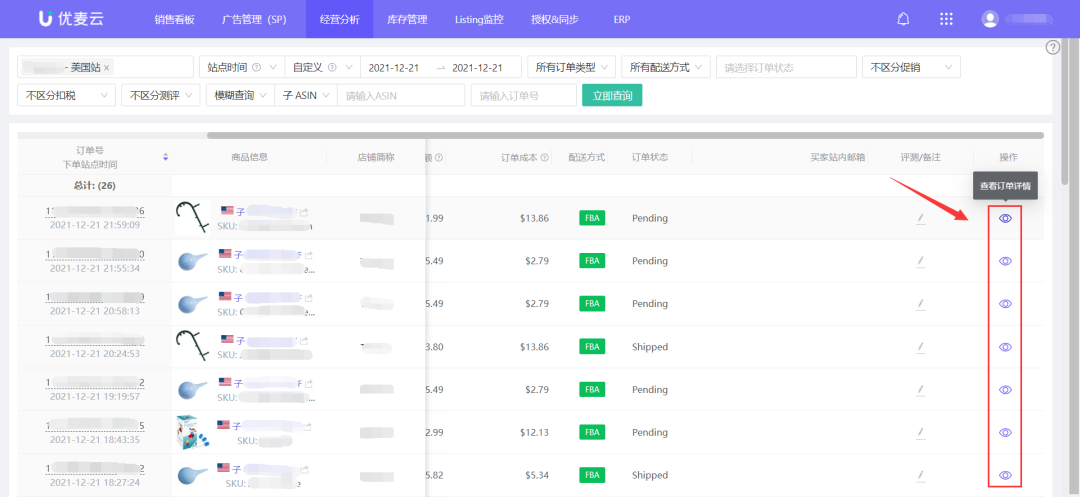
Task: Click the help icon beside 站点时间
Action: (x=256, y=67)
